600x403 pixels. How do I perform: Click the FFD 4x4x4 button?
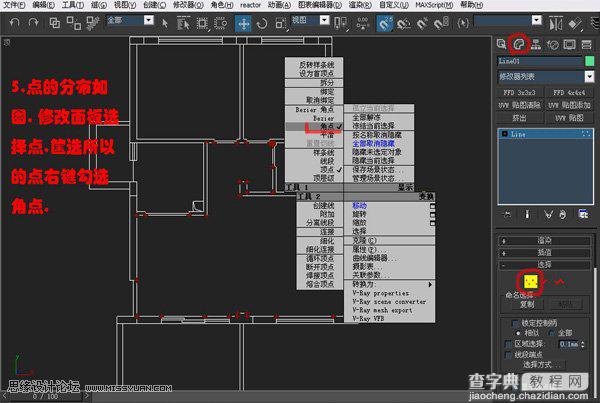[569, 93]
